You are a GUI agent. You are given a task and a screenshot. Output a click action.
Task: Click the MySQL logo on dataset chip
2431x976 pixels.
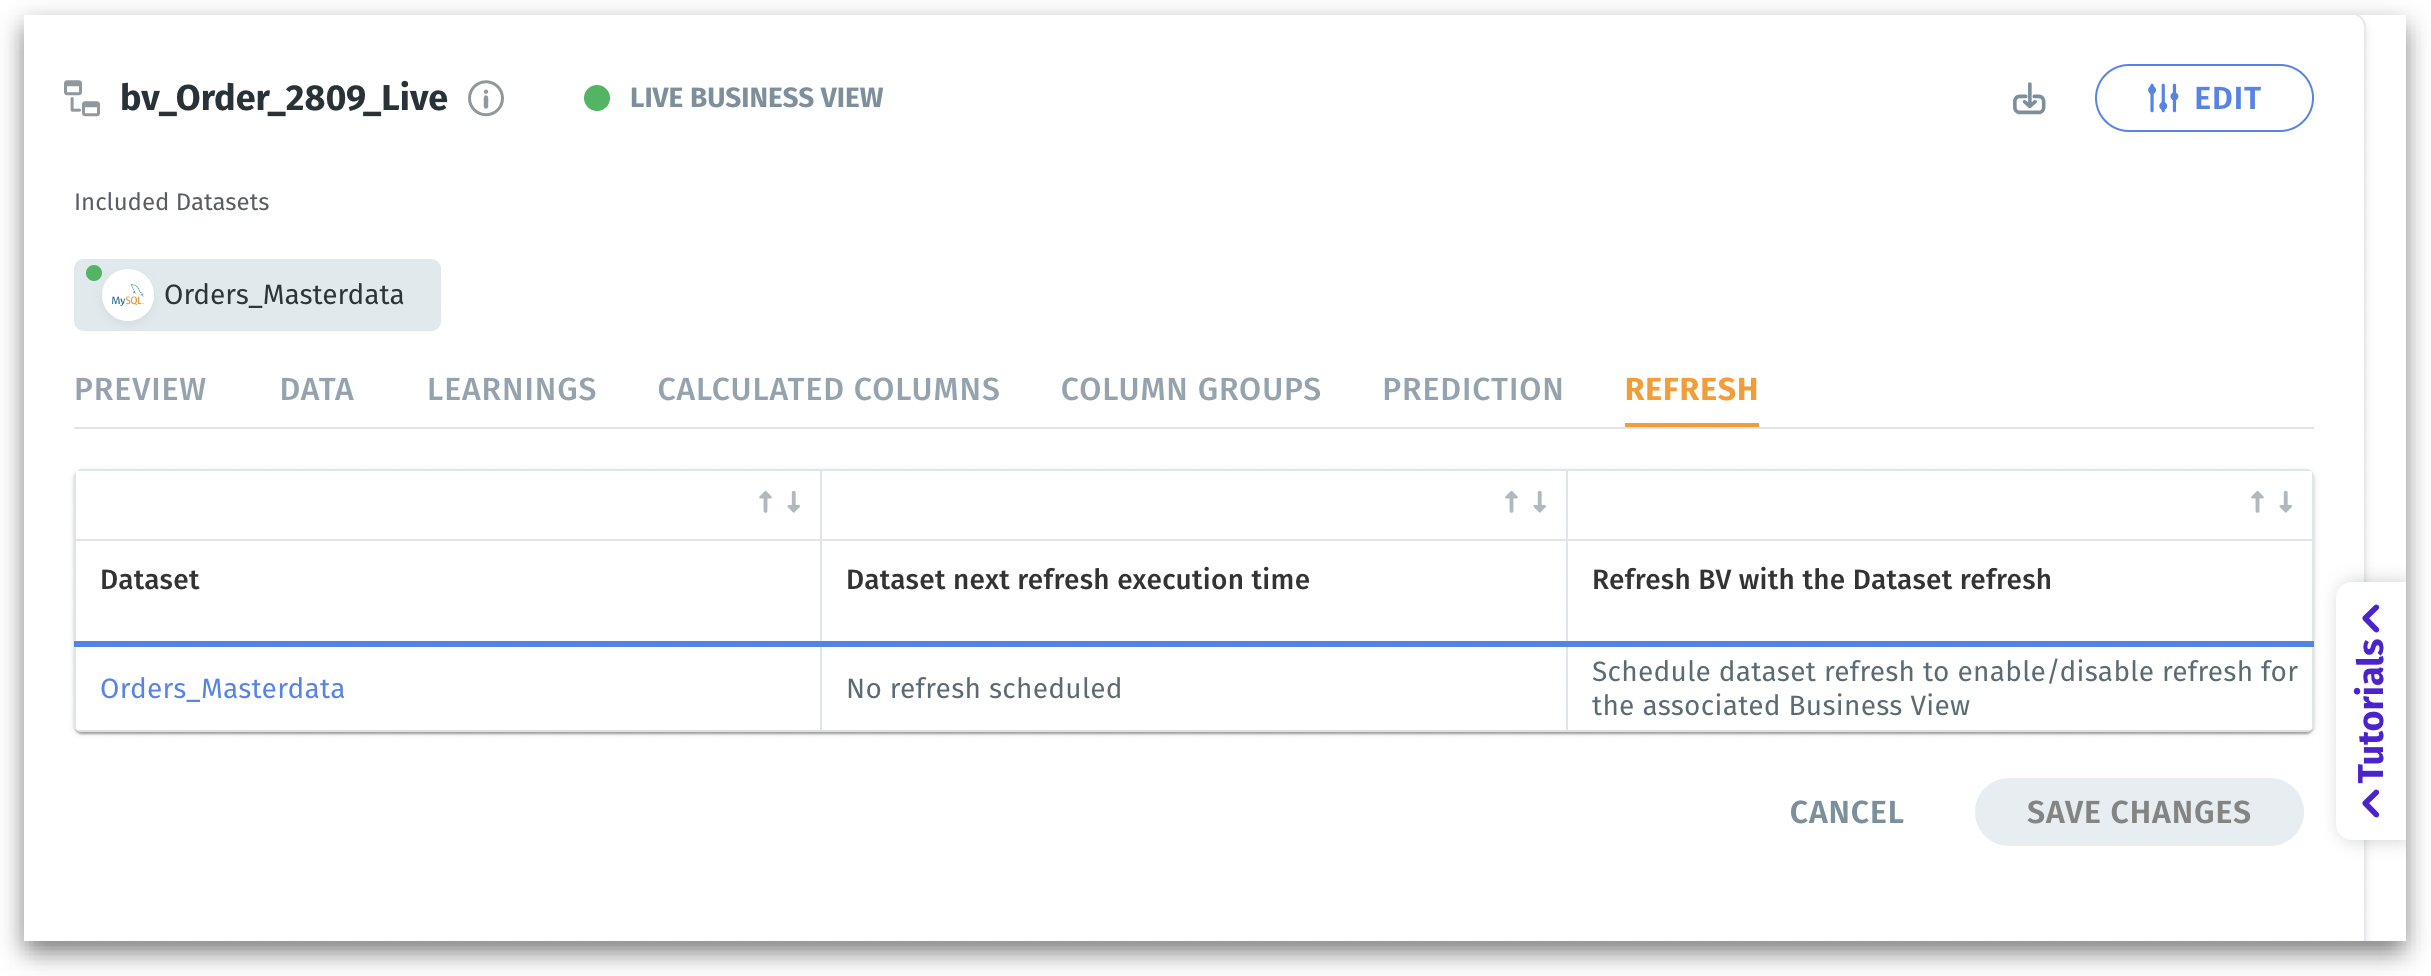pos(128,296)
